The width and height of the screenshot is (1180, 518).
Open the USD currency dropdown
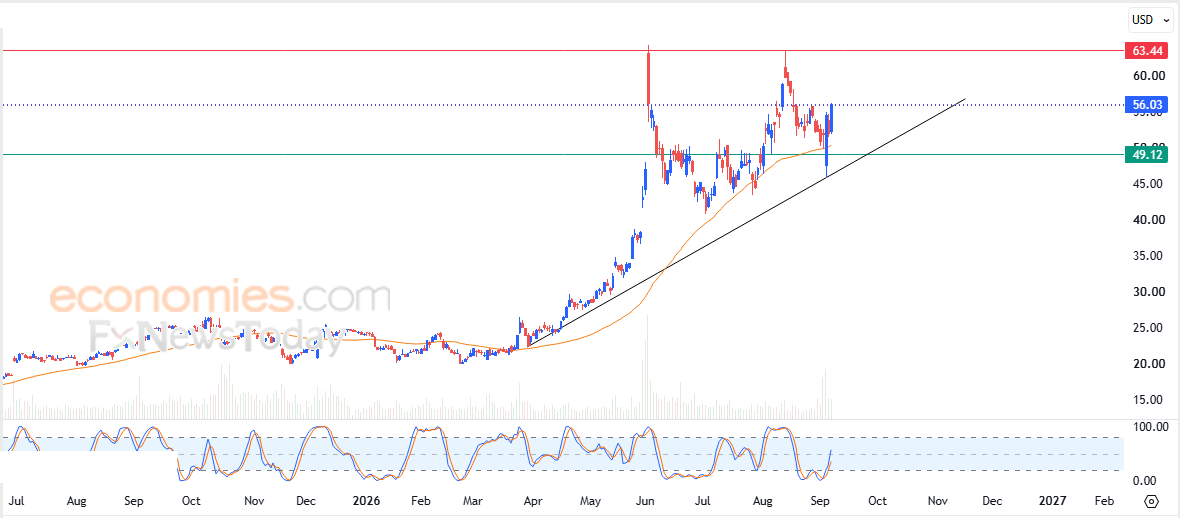[1151, 21]
